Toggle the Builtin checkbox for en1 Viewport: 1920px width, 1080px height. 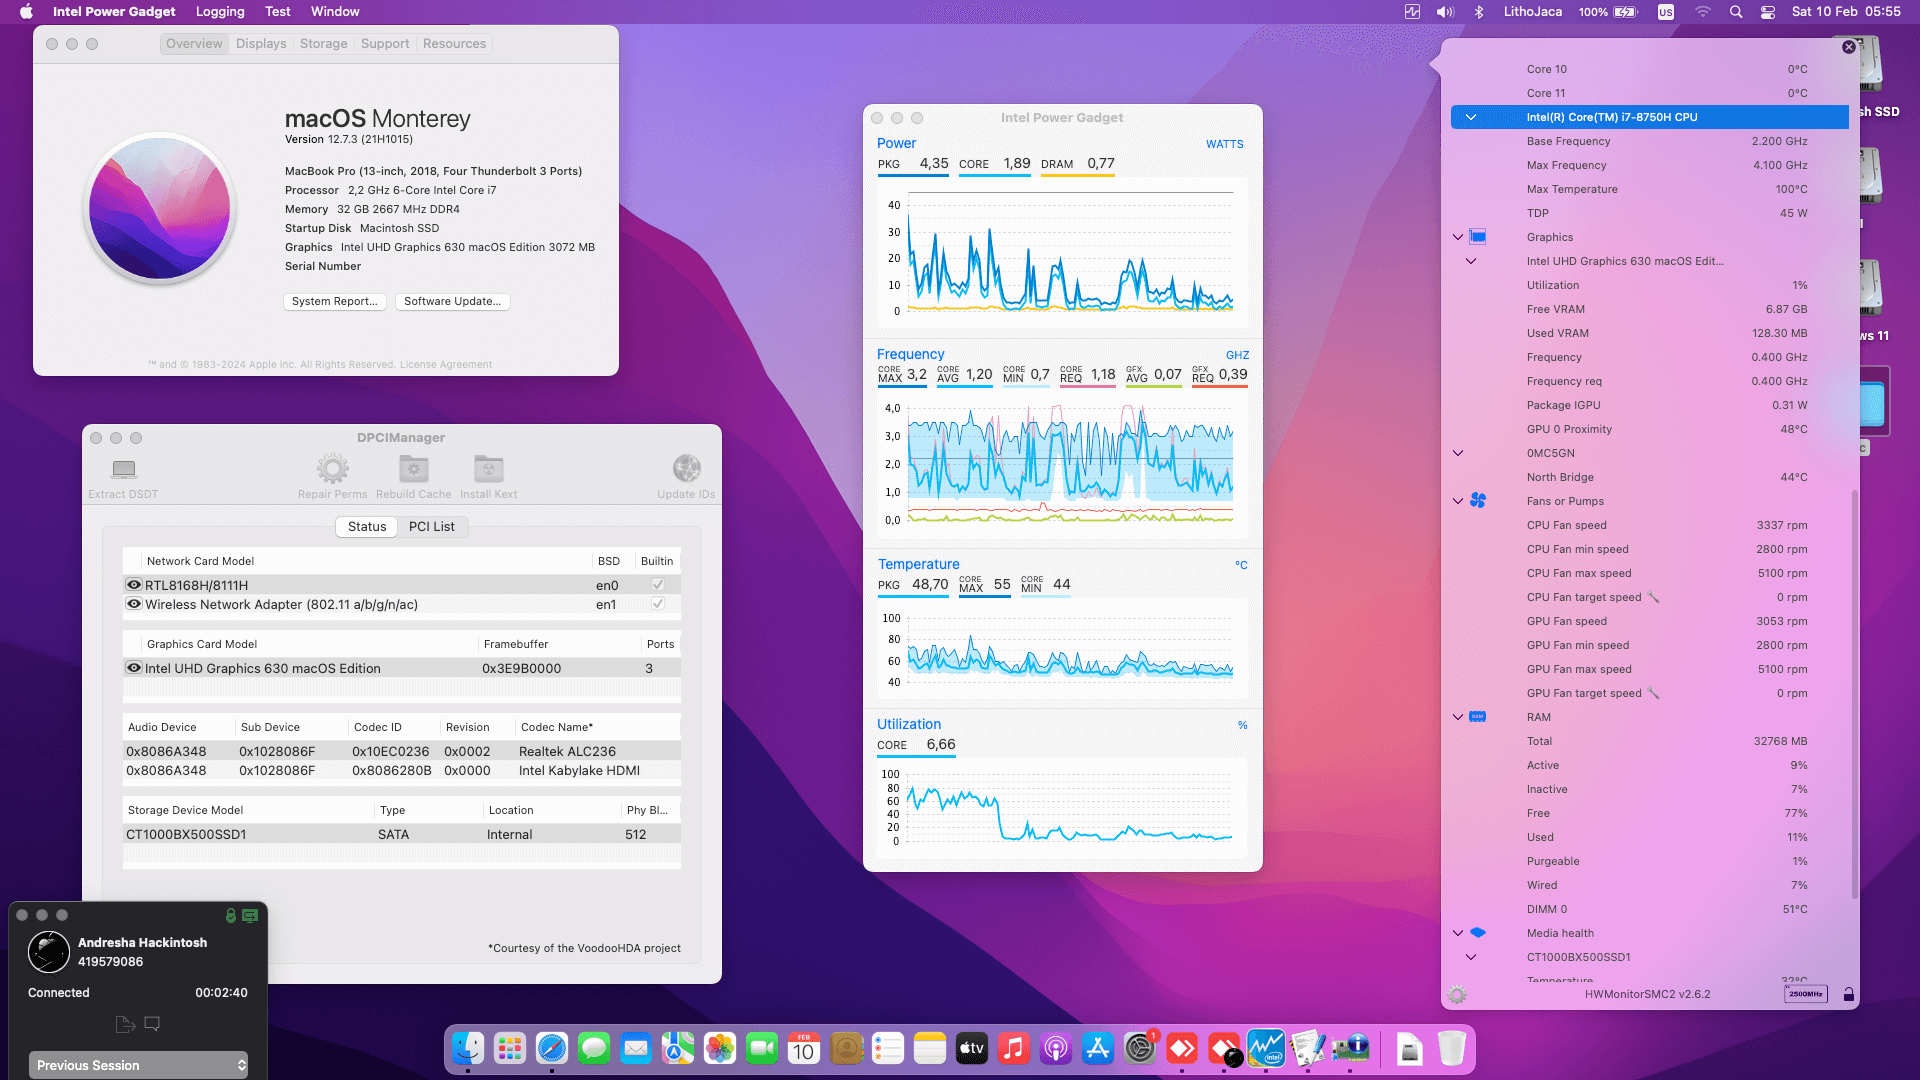click(x=657, y=604)
